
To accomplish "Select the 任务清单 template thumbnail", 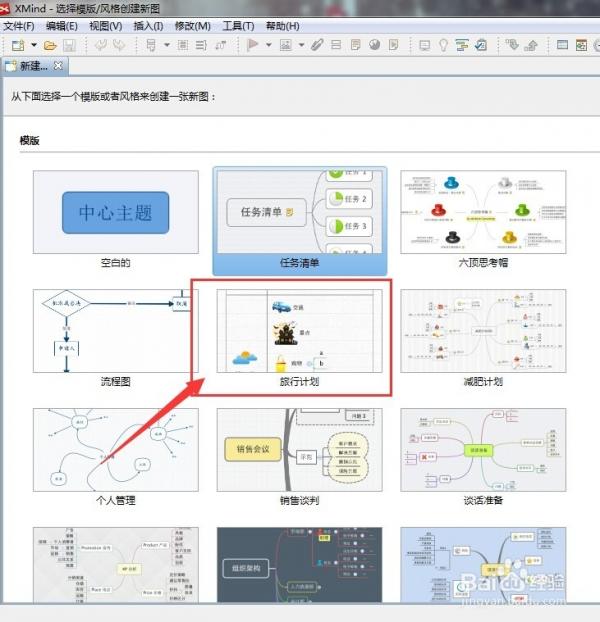I will pos(299,212).
